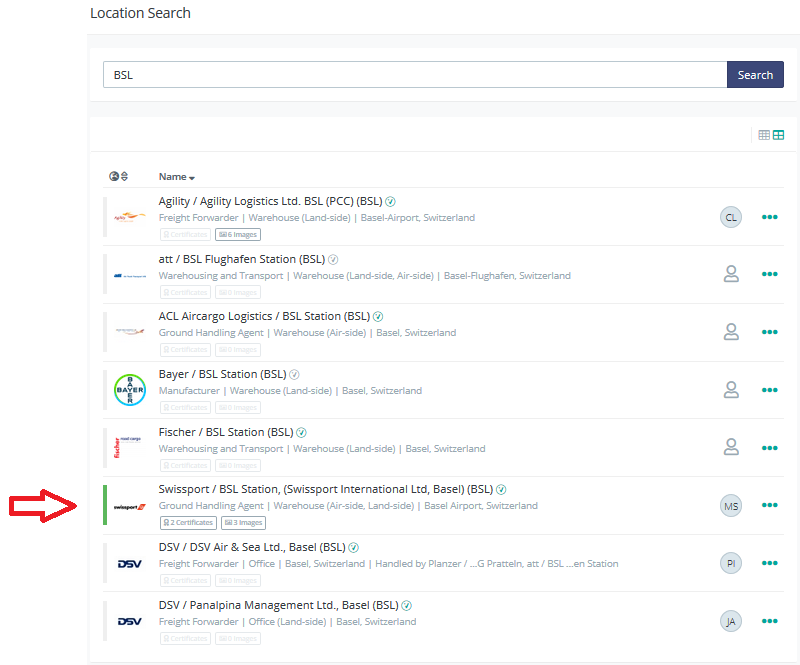Click the DSV logo on Air & Sea row
Image resolution: width=800 pixels, height=665 pixels.
[130, 564]
